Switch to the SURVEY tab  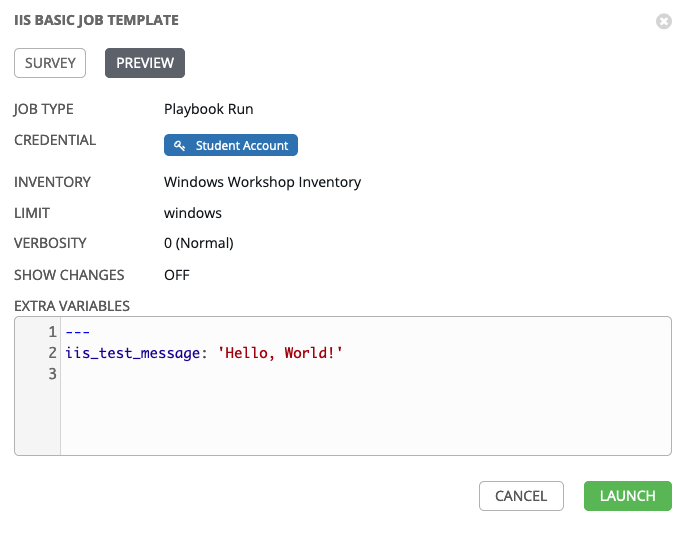[50, 63]
